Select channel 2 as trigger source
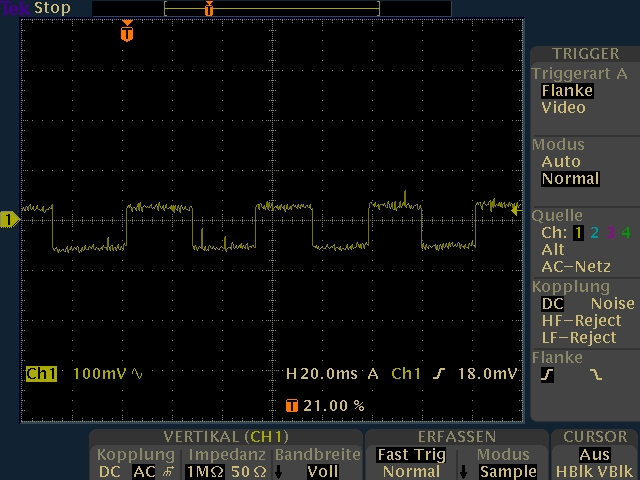The image size is (640, 480). pyautogui.click(x=594, y=233)
